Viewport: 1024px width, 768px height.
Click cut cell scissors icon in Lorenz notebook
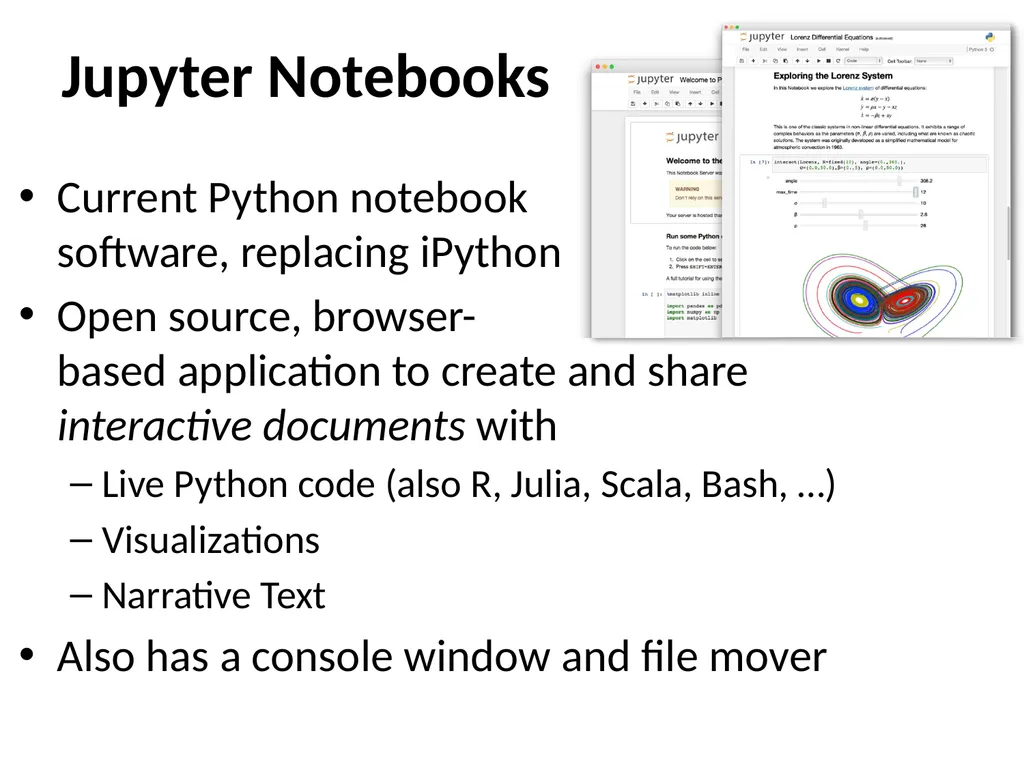tap(765, 61)
